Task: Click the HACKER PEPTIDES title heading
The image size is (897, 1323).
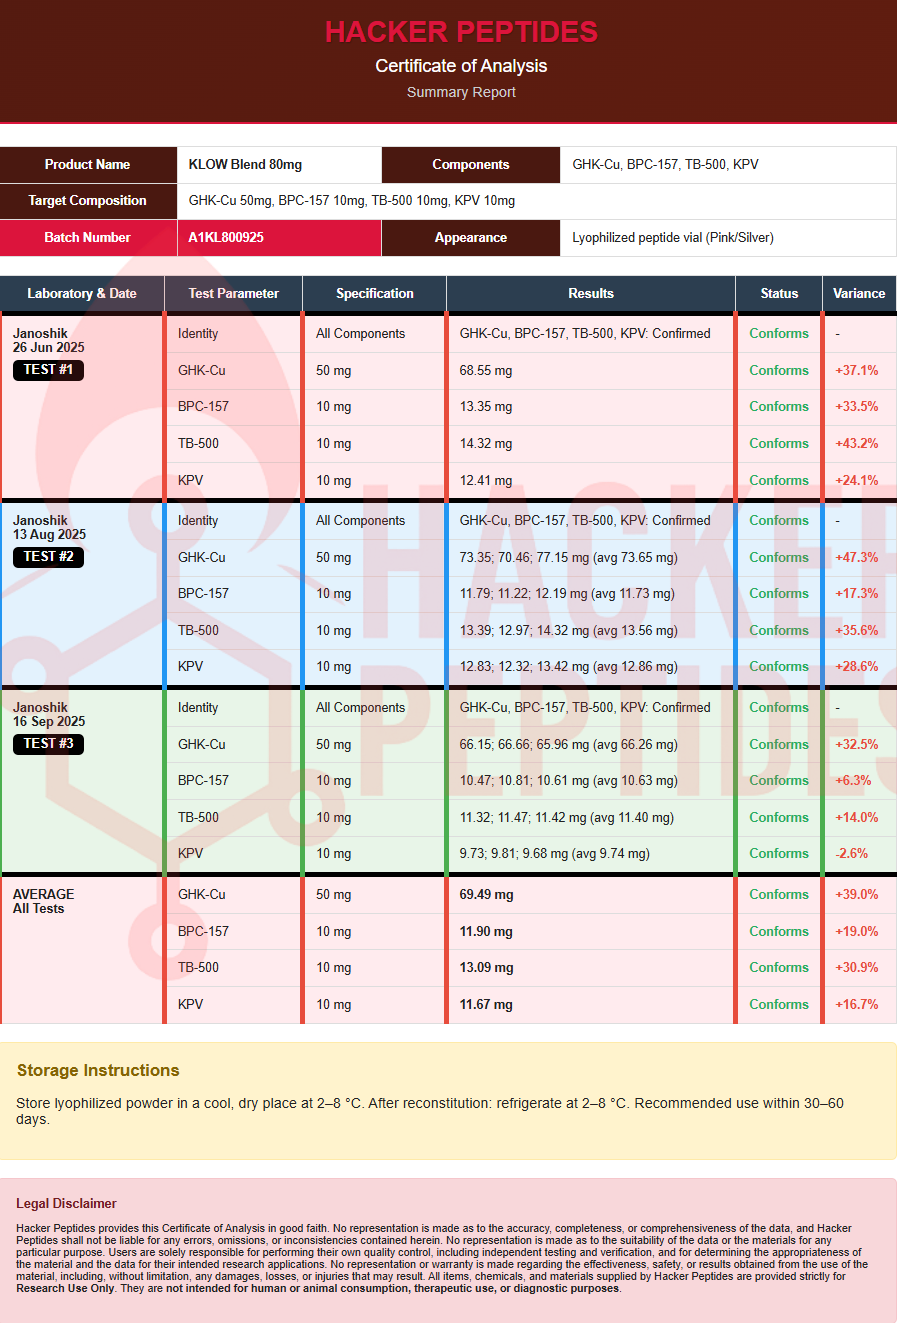Action: click(461, 32)
